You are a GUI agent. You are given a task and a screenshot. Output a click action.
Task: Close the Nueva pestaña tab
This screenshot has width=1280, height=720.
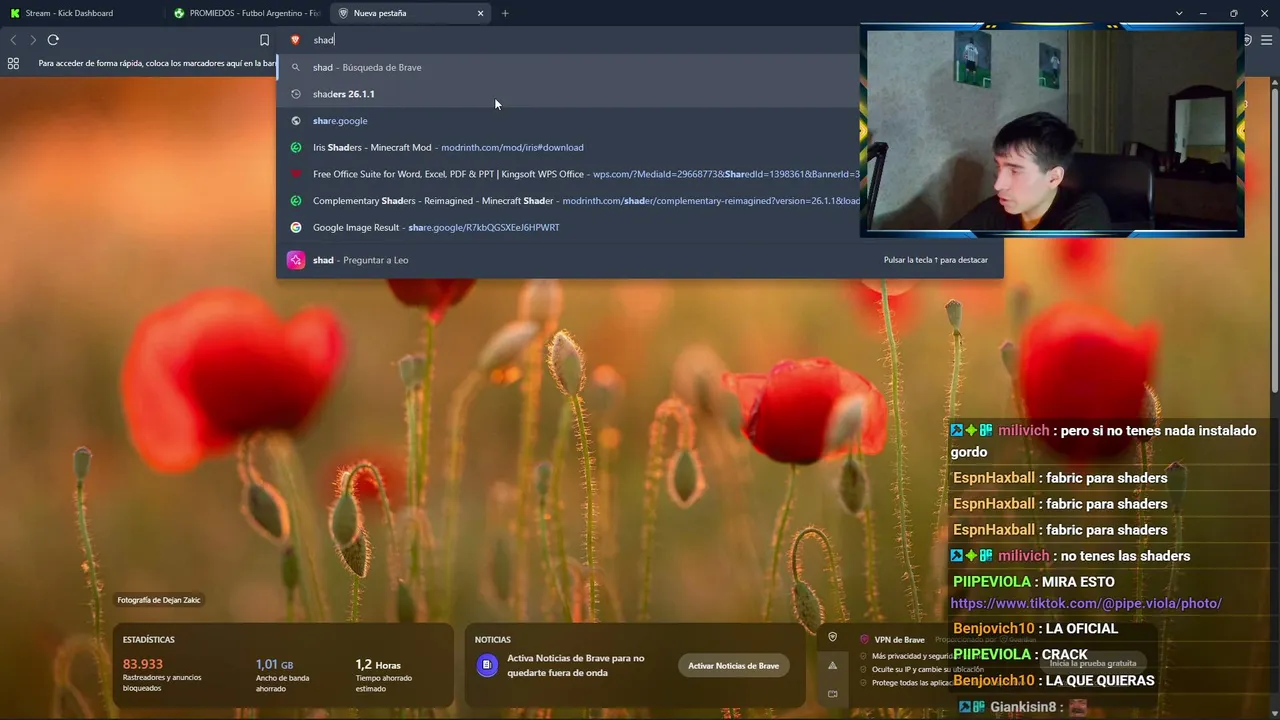480,13
